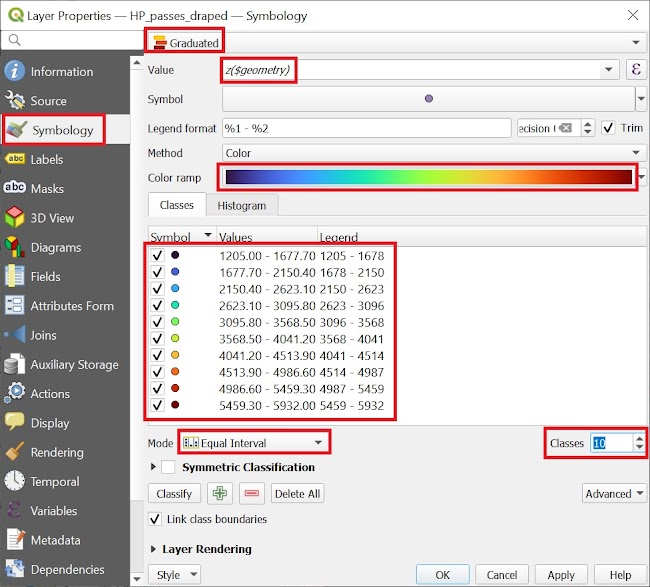
Task: Open the Advanced dropdown menu
Action: pyautogui.click(x=614, y=493)
